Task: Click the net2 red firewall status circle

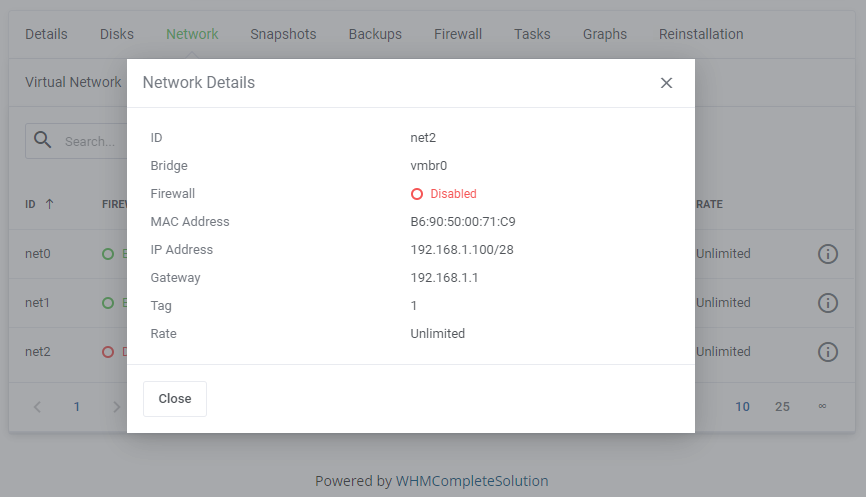Action: pos(108,351)
